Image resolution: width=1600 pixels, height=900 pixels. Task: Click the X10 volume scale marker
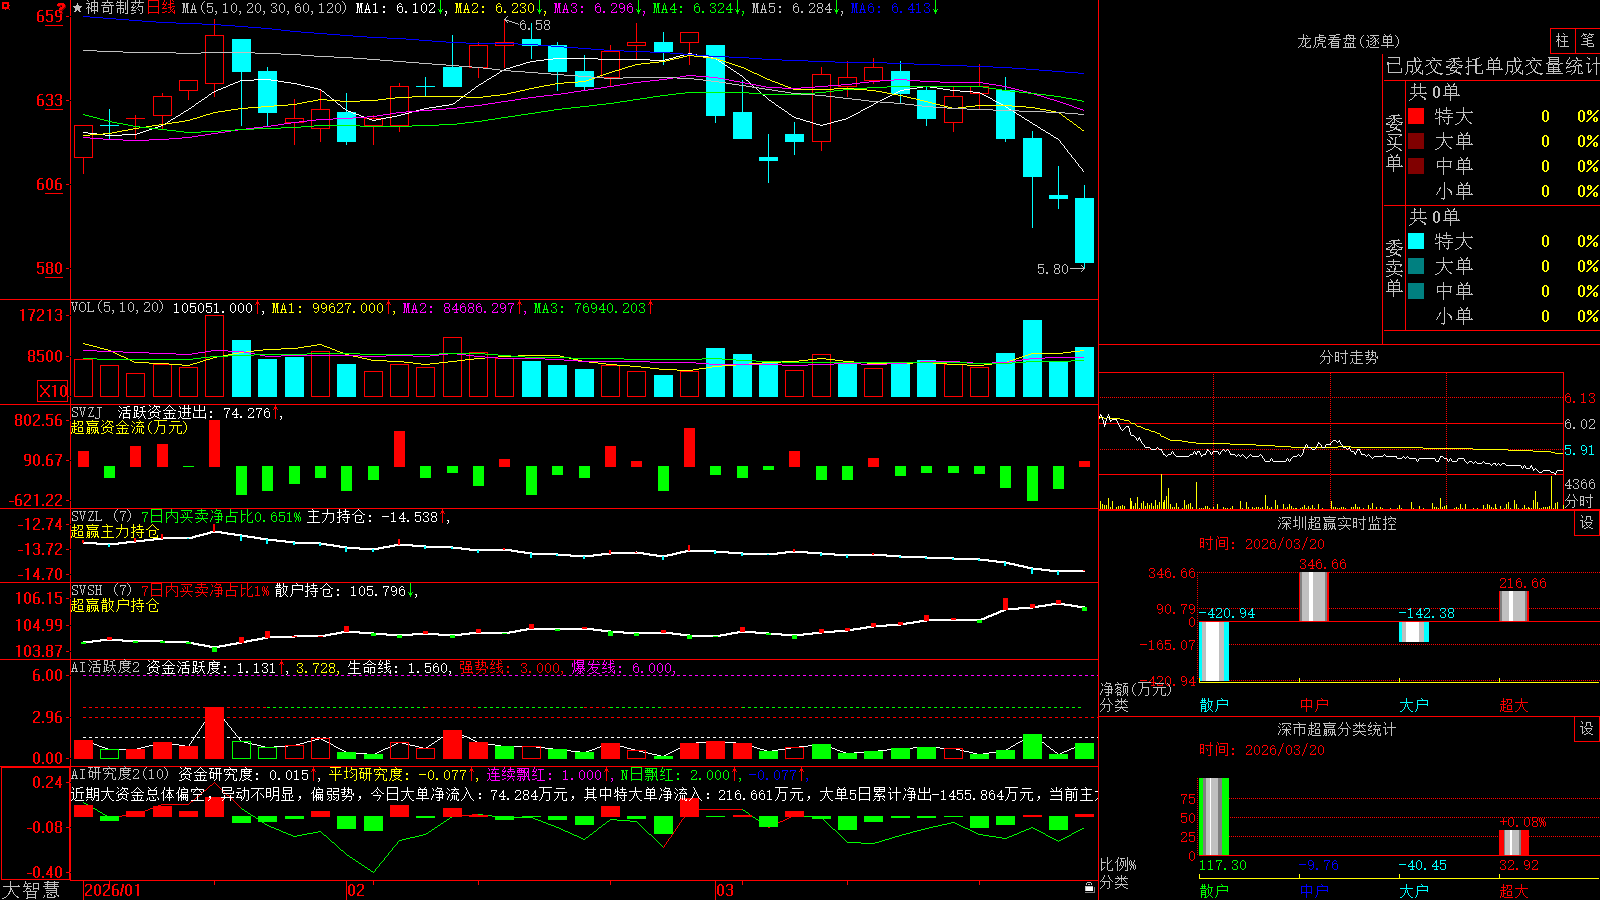[x=53, y=391]
